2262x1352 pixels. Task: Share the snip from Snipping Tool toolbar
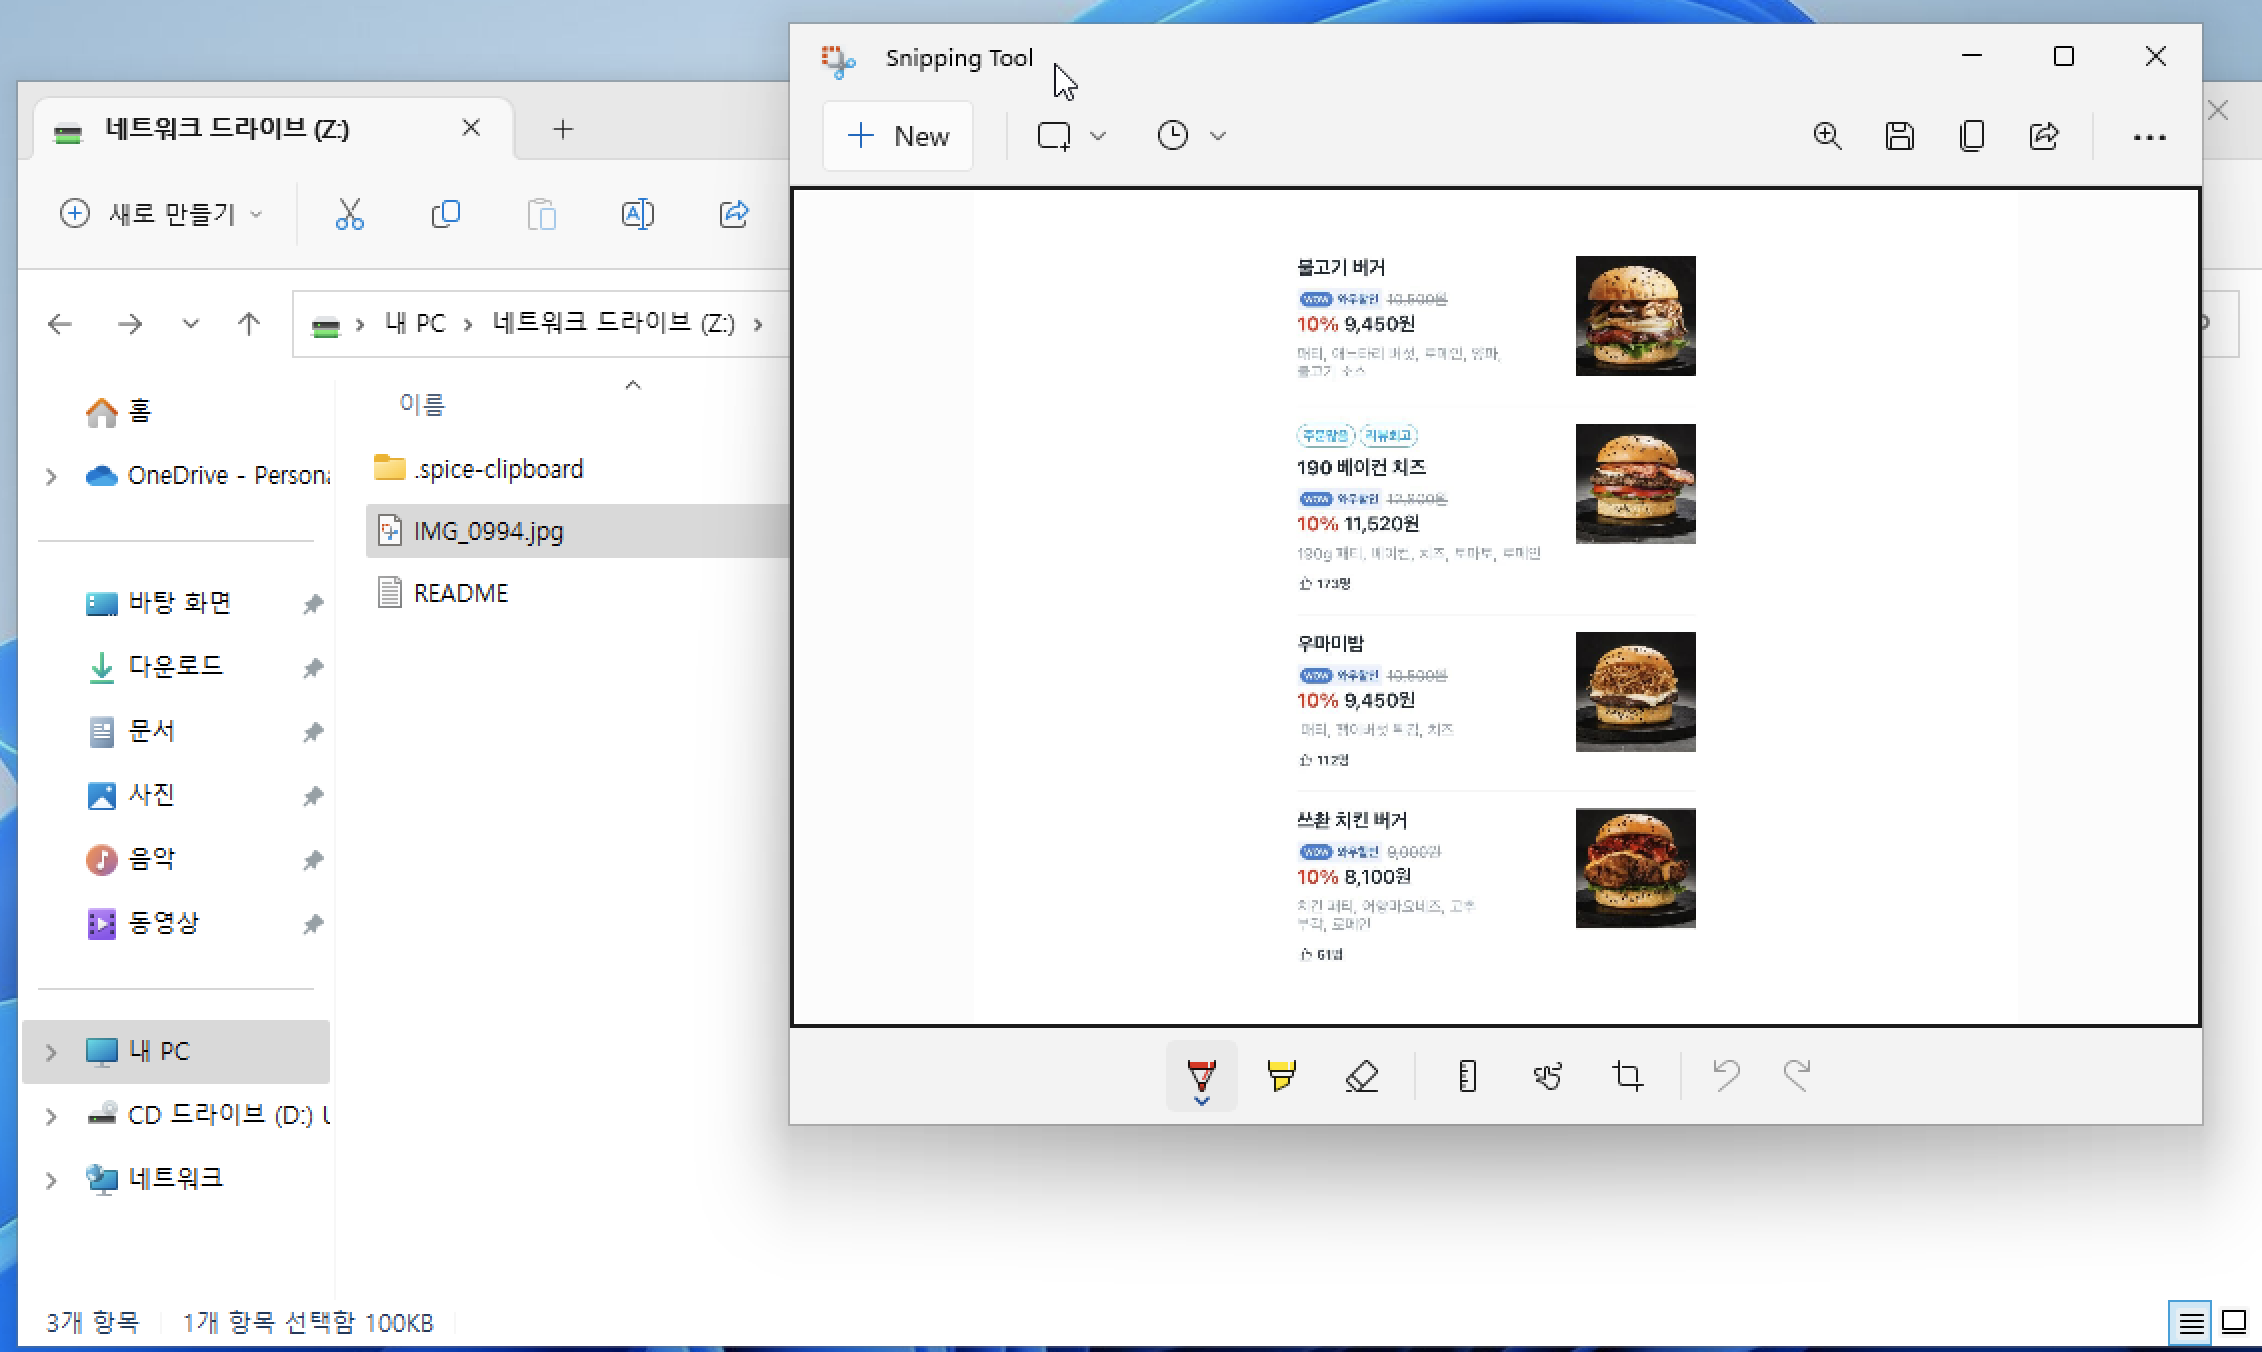pyautogui.click(x=2044, y=136)
